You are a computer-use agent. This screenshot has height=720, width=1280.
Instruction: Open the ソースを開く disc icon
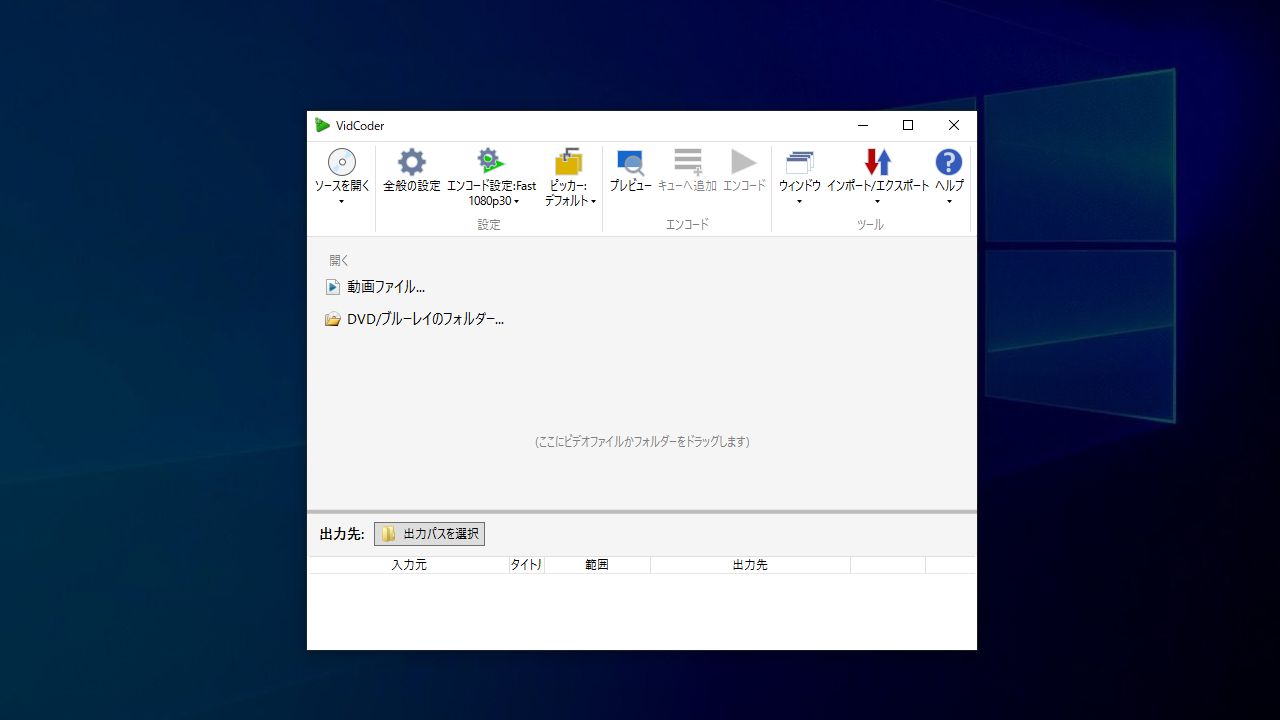pyautogui.click(x=342, y=162)
